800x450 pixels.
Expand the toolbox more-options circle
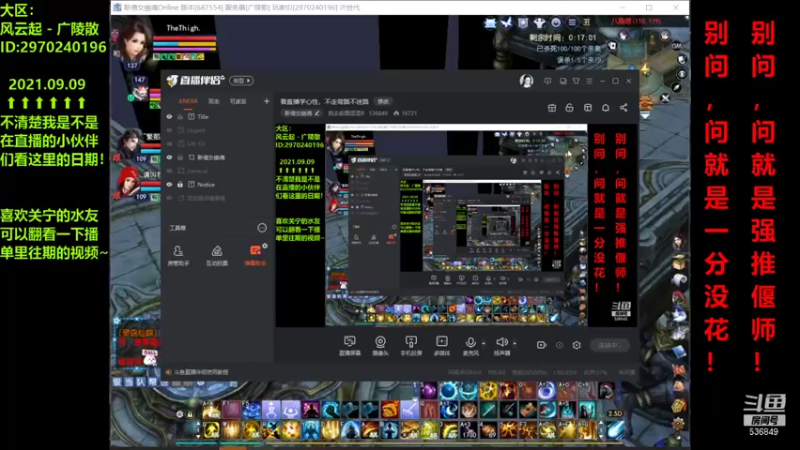(262, 228)
